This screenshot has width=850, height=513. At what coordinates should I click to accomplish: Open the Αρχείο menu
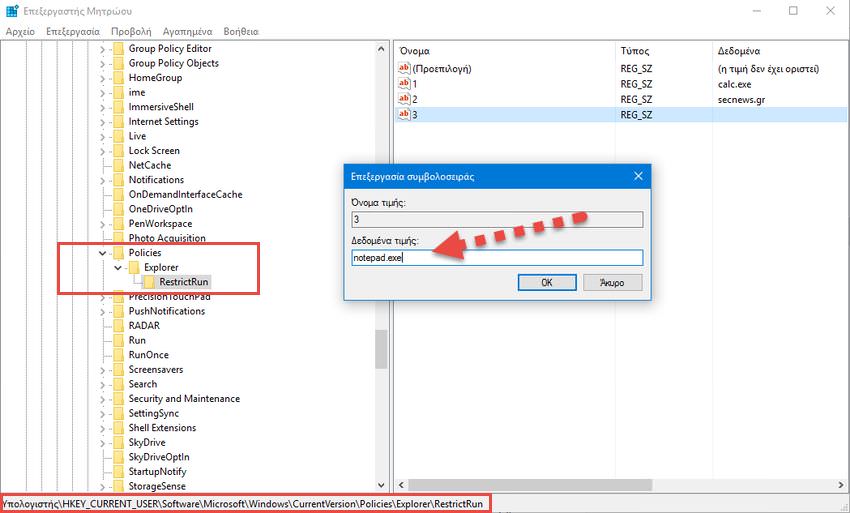pyautogui.click(x=20, y=31)
